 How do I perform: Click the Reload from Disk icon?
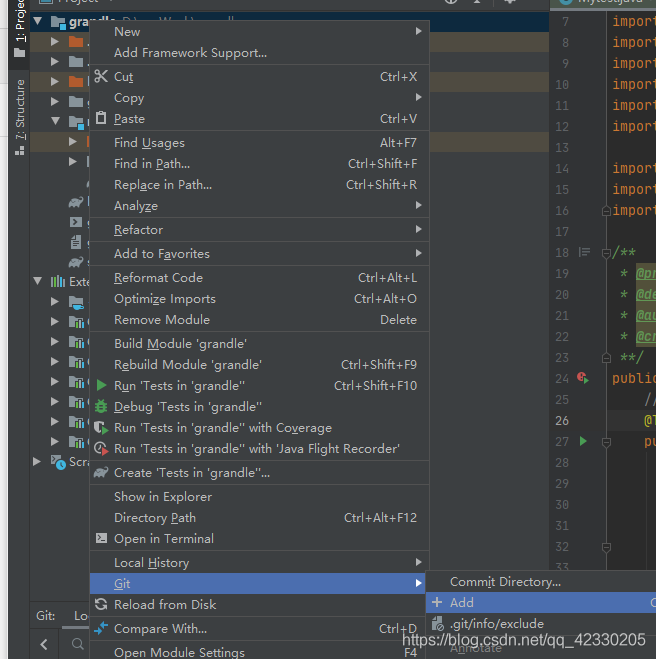click(x=101, y=604)
